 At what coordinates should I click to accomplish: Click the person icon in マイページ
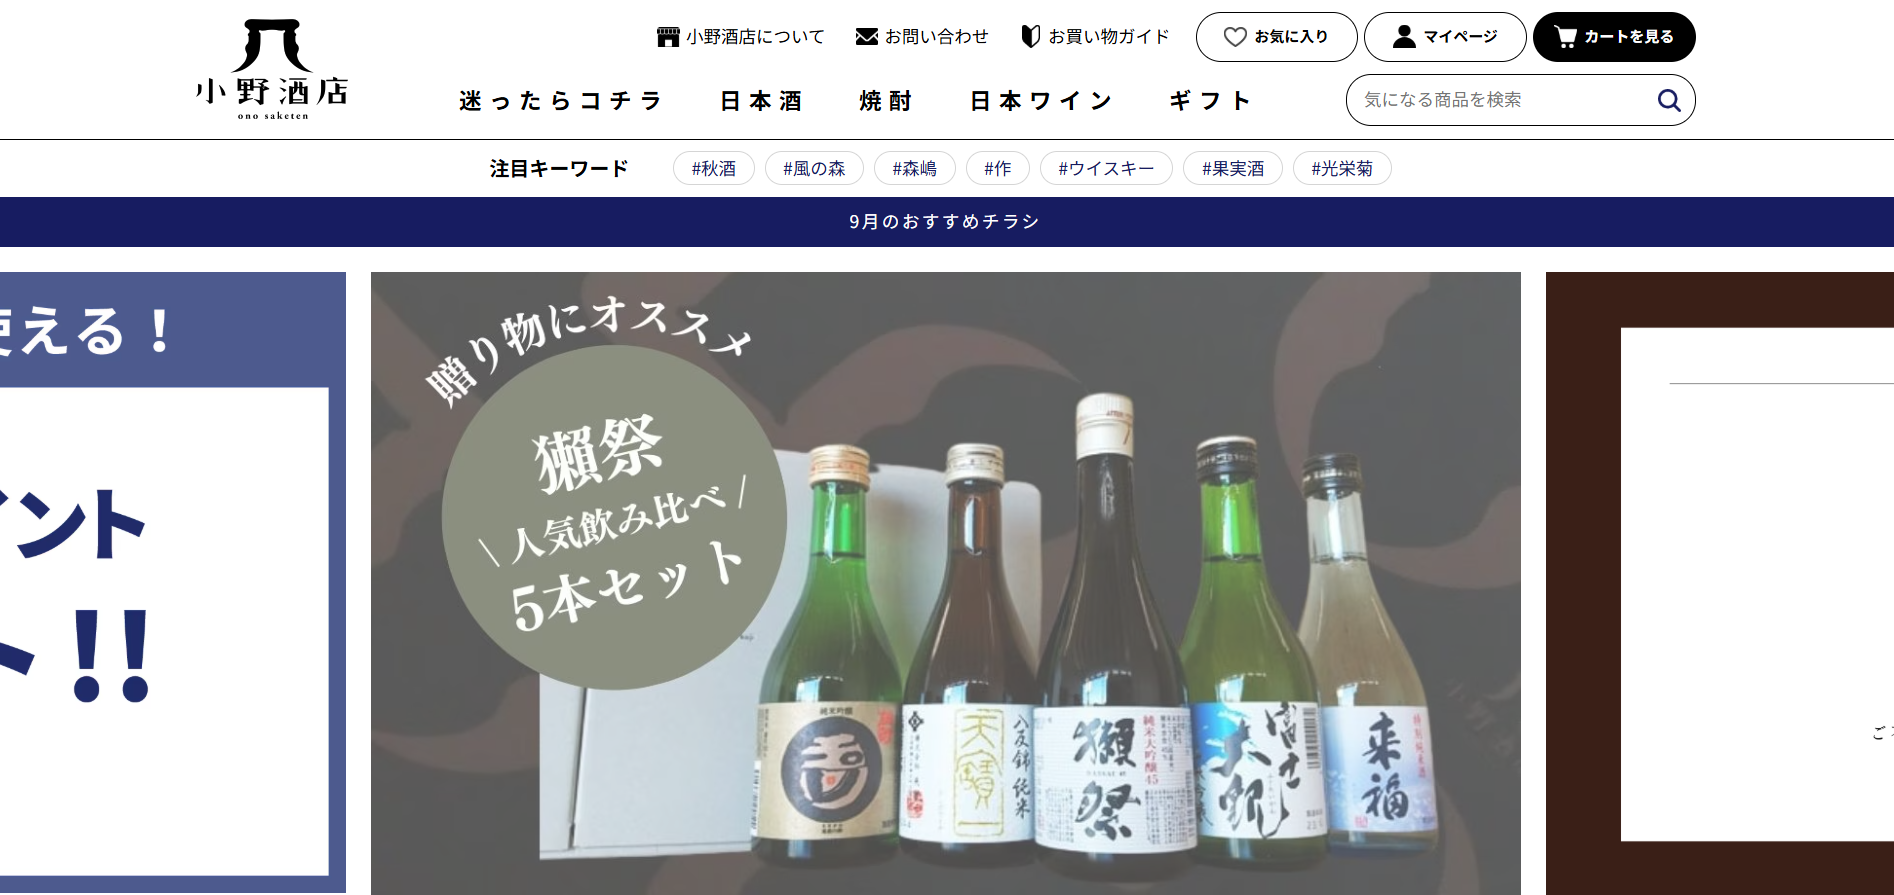[1404, 37]
